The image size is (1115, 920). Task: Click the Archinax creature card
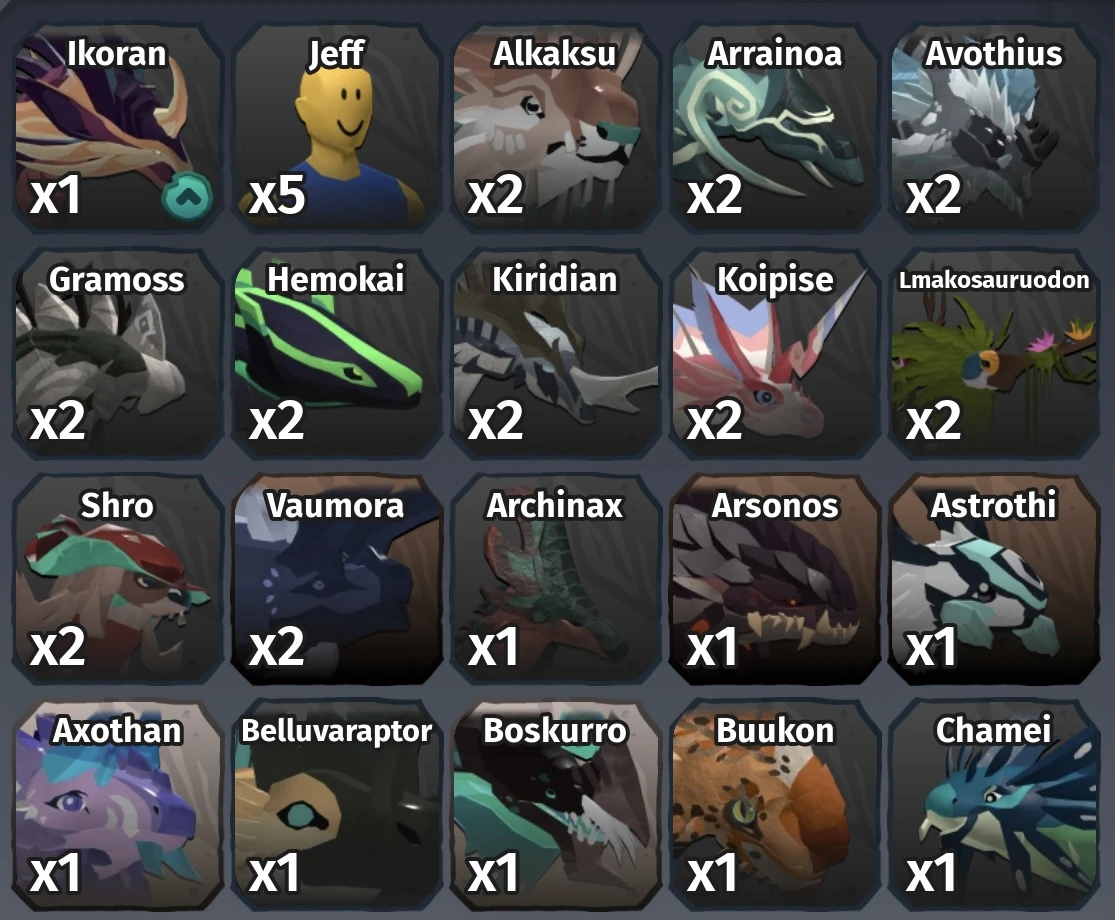click(555, 579)
